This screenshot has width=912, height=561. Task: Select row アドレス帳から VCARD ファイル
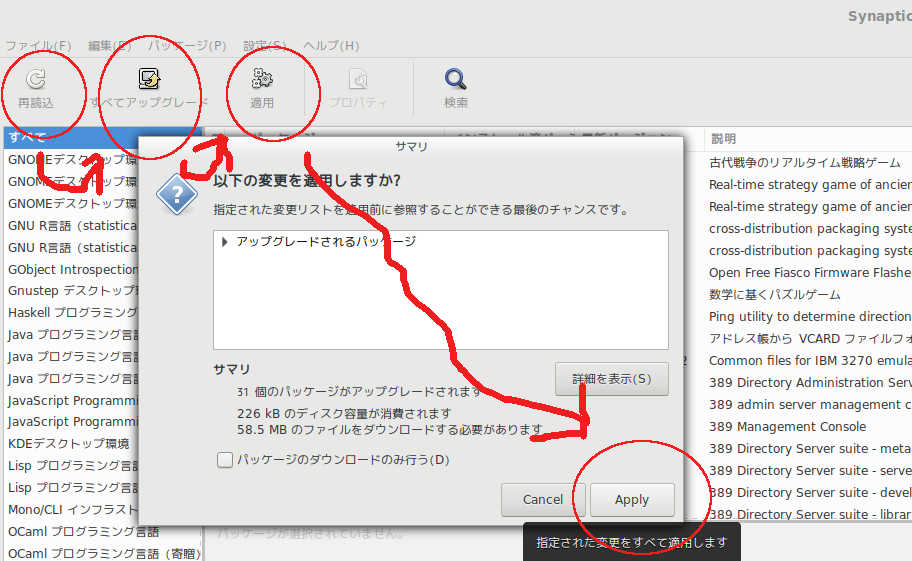[x=808, y=338]
